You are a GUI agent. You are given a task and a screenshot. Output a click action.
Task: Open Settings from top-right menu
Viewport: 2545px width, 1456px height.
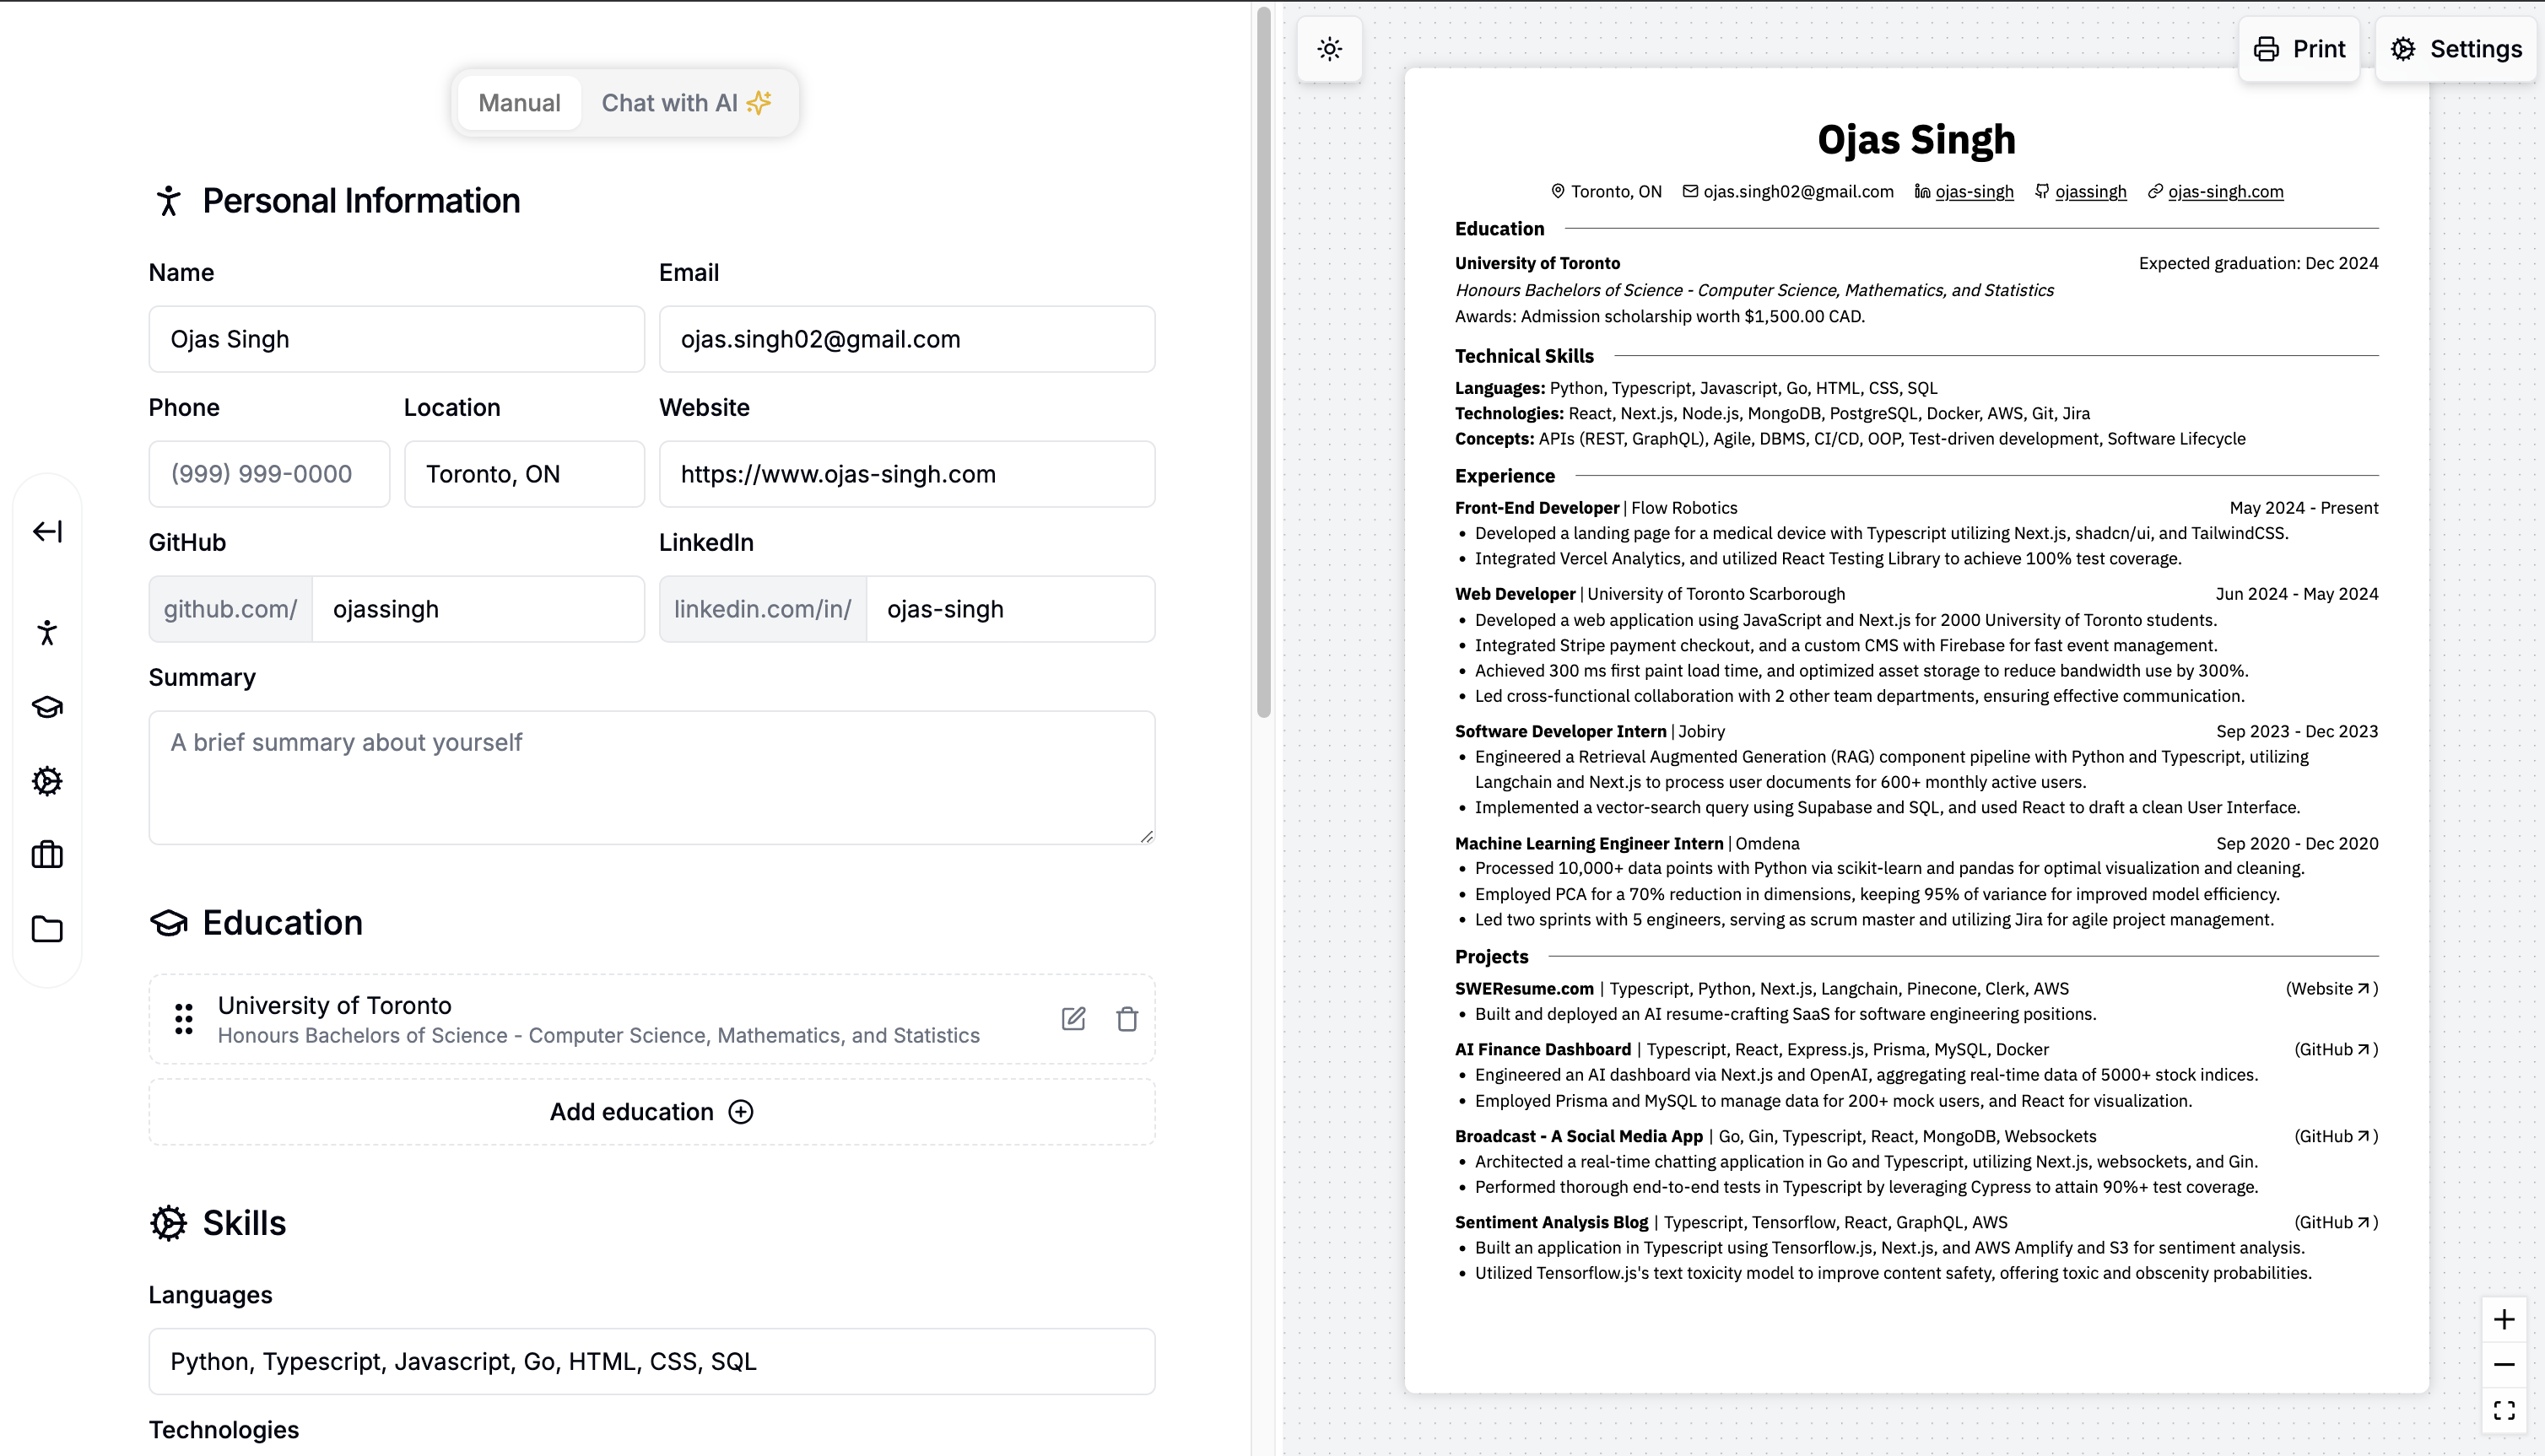[x=2457, y=49]
